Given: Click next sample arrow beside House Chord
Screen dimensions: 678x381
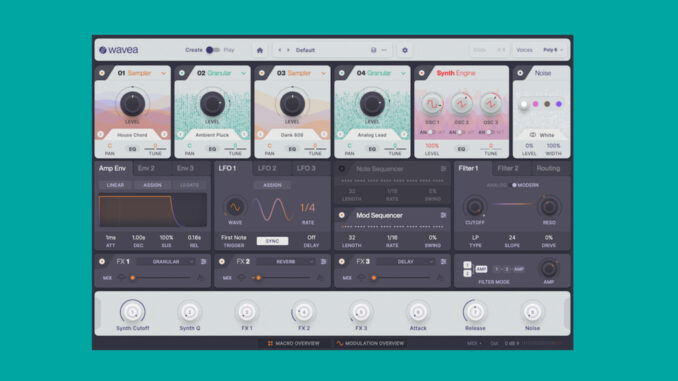Looking at the screenshot, I should [x=164, y=134].
